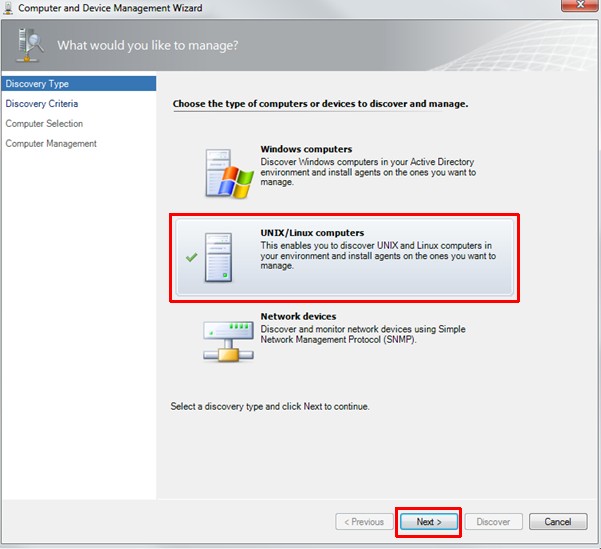
Task: Click the UNIX/Linux computers server icon
Action: 218,257
